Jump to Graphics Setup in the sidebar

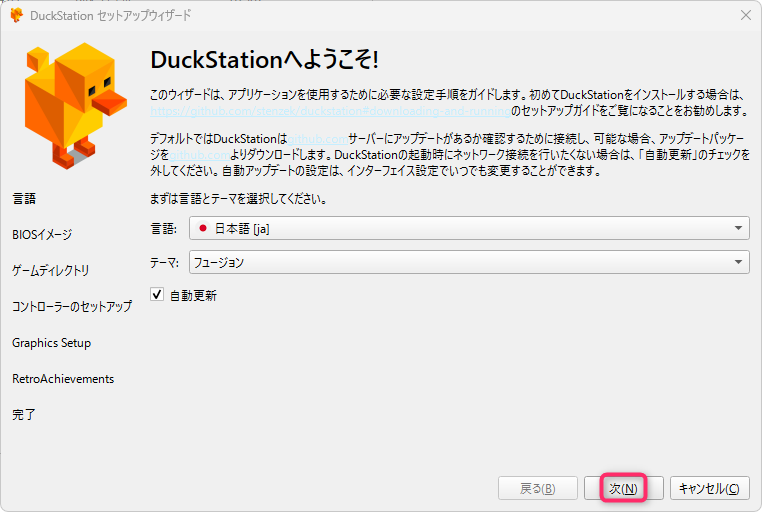[51, 343]
